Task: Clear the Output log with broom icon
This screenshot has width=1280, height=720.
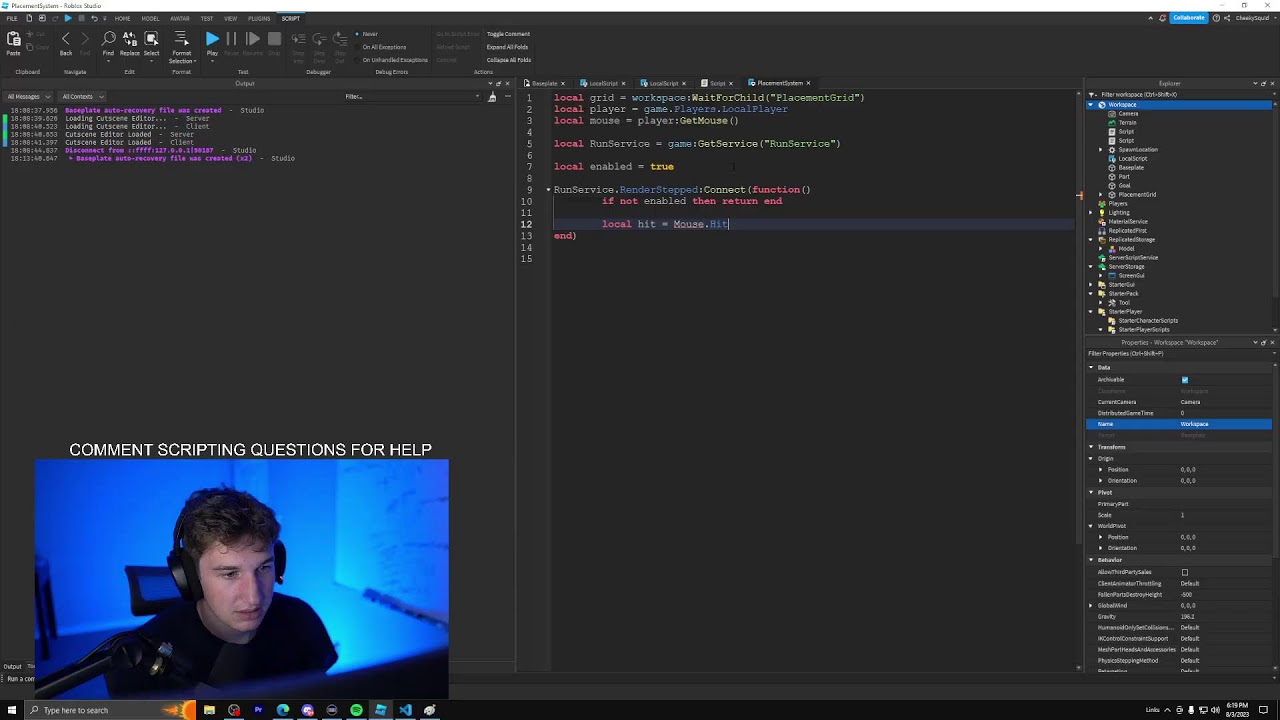Action: pos(492,97)
